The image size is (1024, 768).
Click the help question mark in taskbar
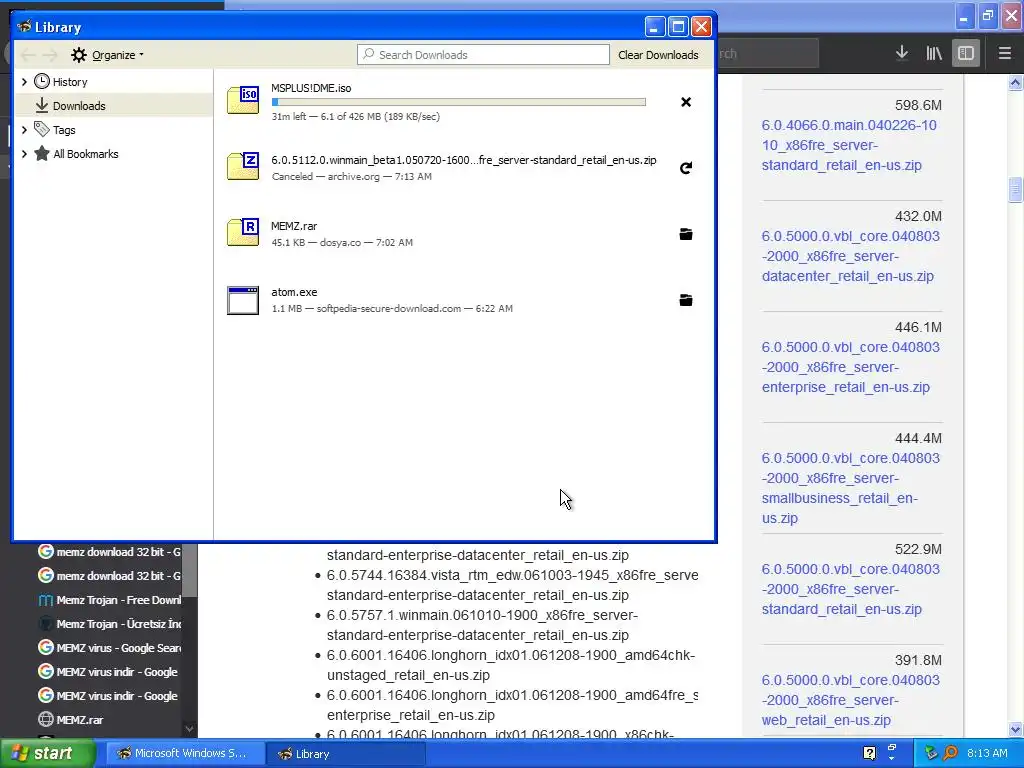pos(869,753)
